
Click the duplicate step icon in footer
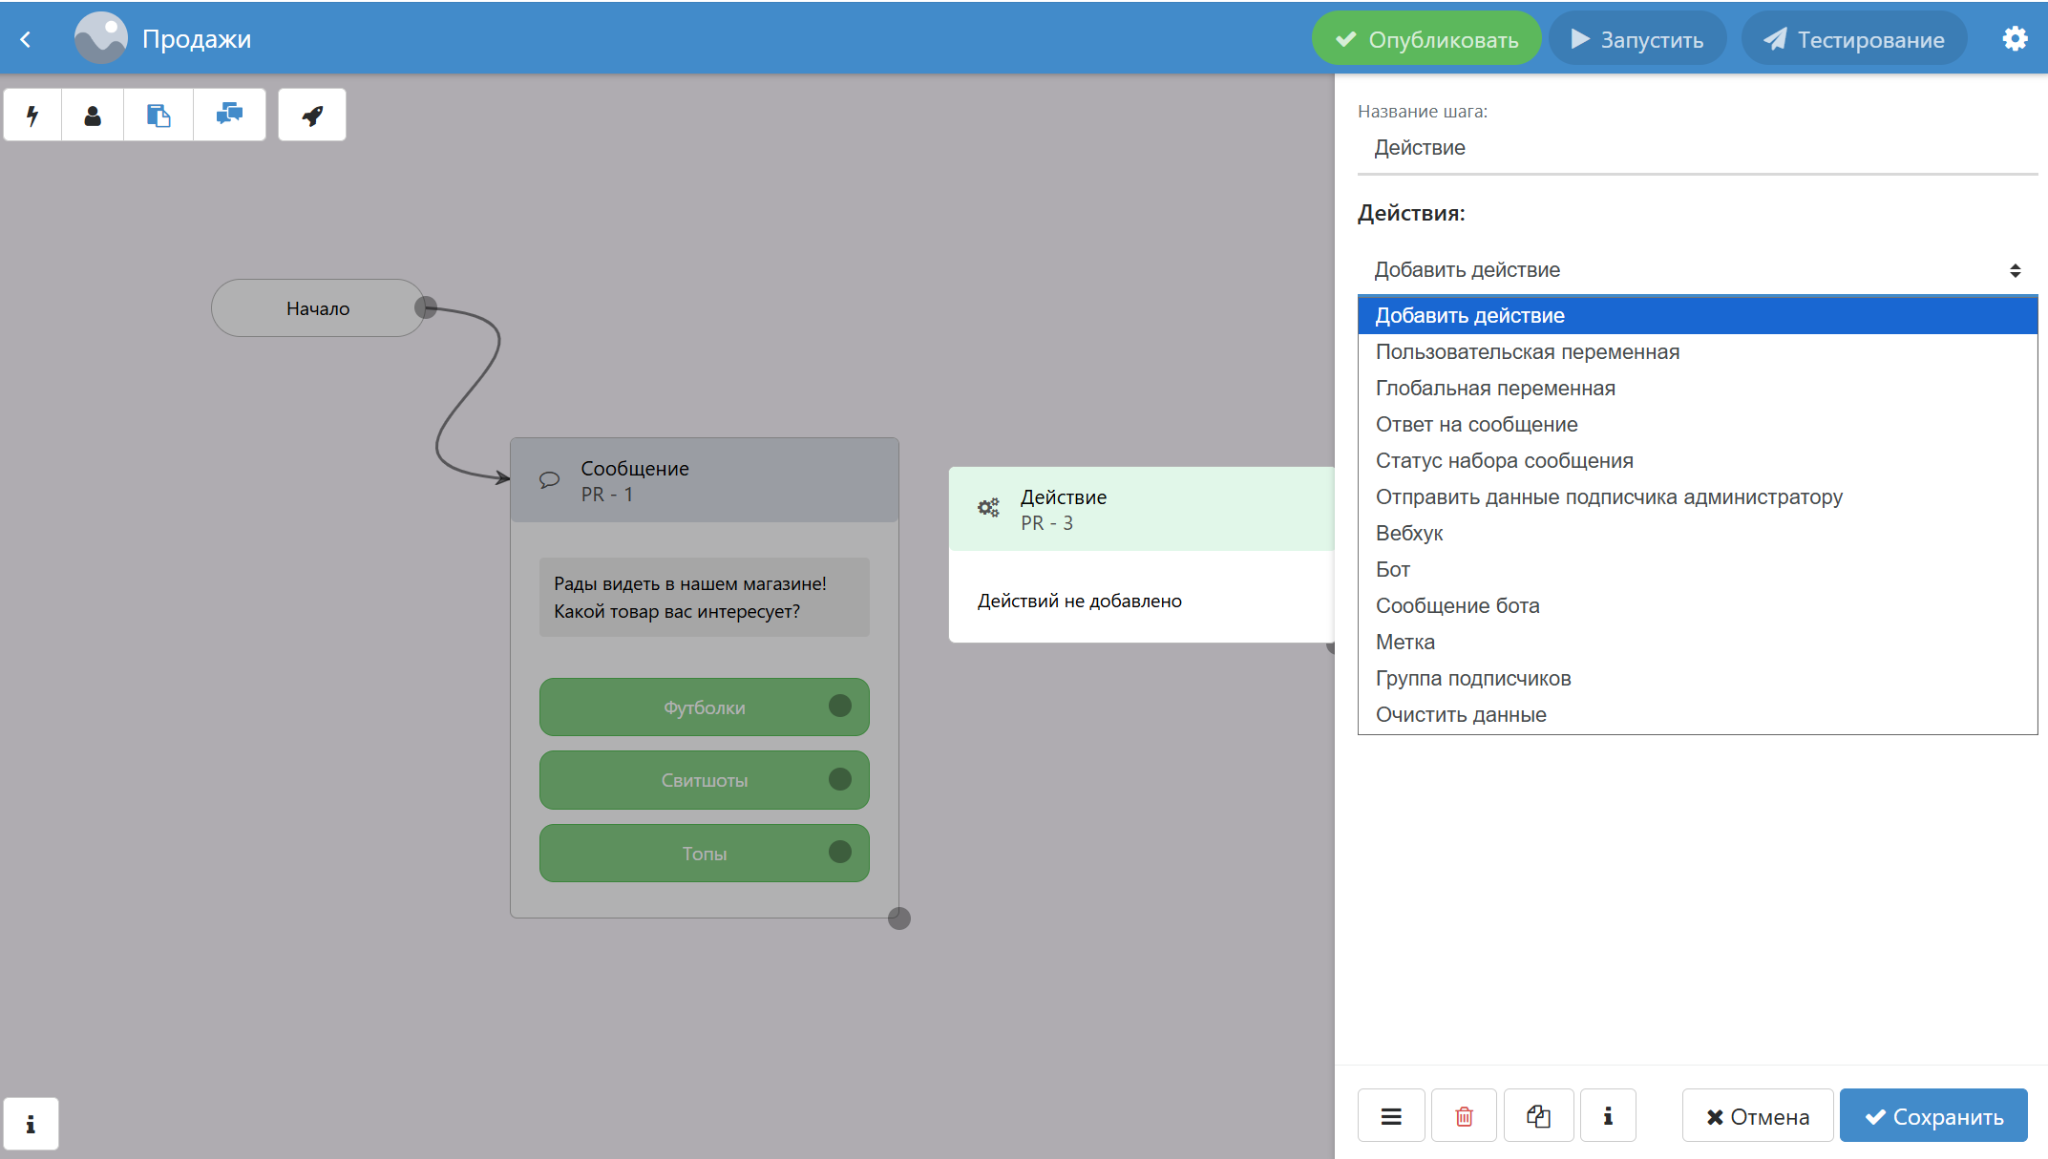coord(1538,1116)
